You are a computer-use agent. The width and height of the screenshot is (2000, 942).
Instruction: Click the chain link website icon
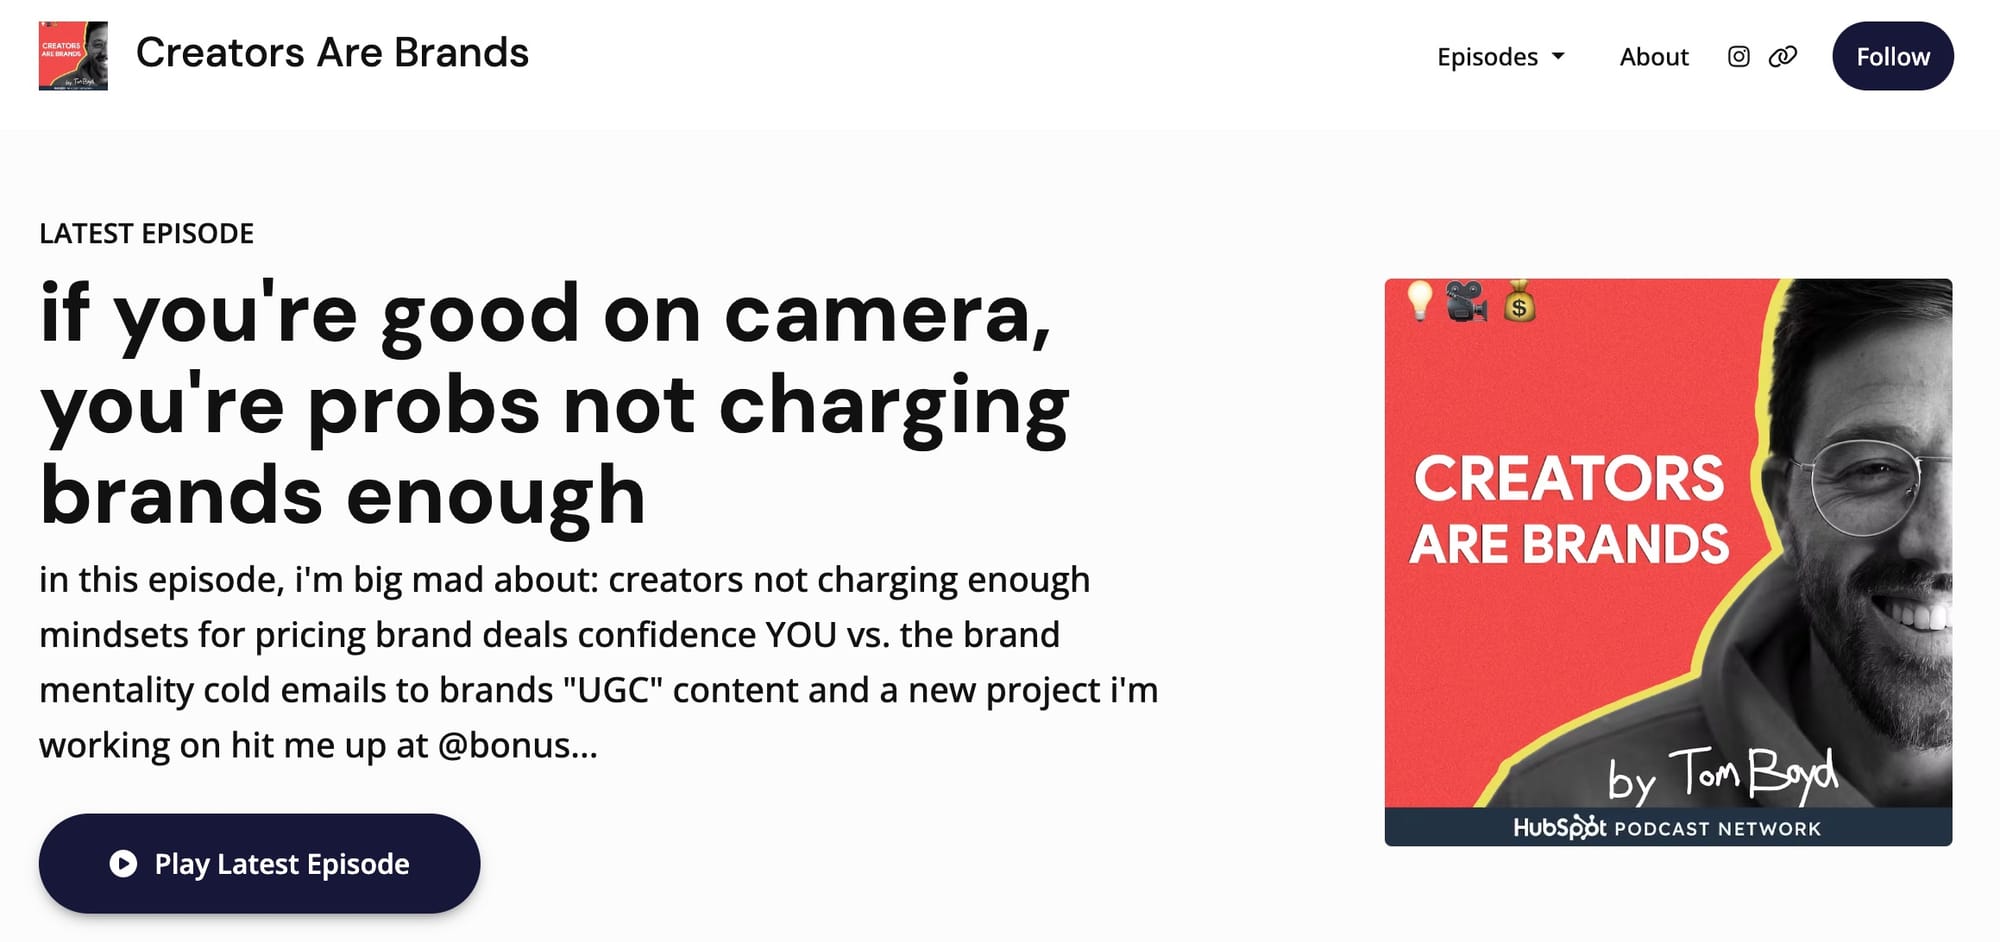(x=1782, y=57)
